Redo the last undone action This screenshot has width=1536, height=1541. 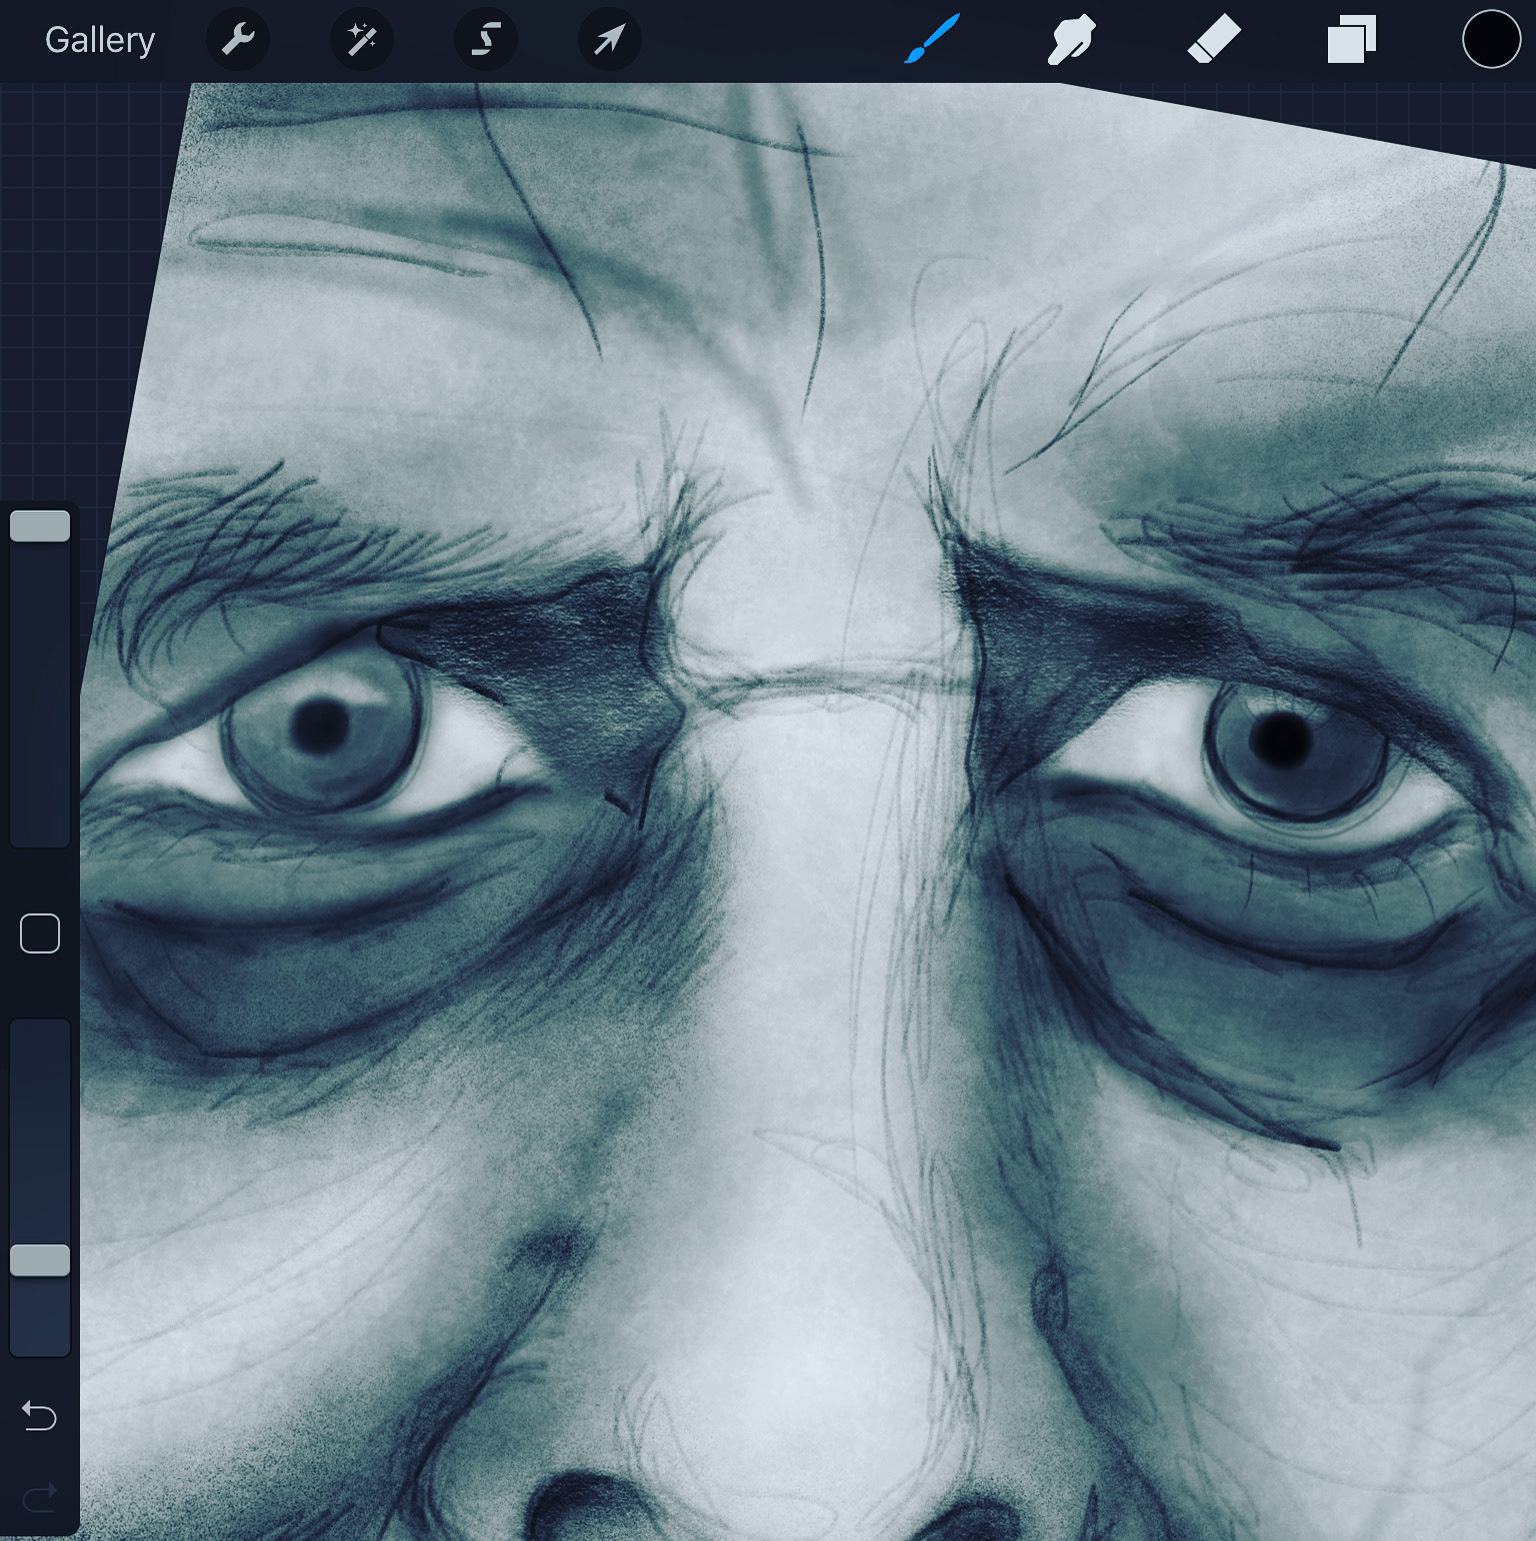click(x=39, y=1497)
